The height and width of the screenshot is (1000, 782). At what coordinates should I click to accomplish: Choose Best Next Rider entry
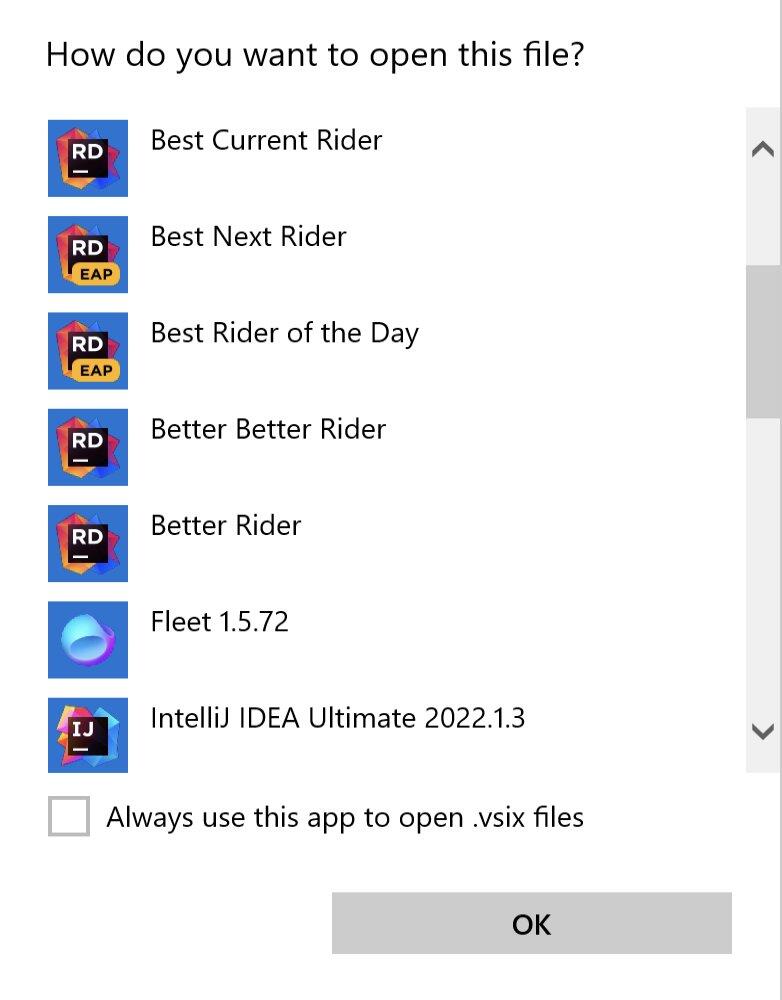248,236
